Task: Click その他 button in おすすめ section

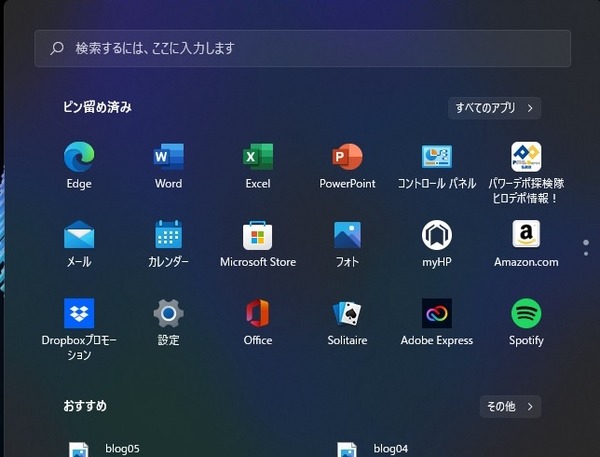Action: [x=510, y=406]
